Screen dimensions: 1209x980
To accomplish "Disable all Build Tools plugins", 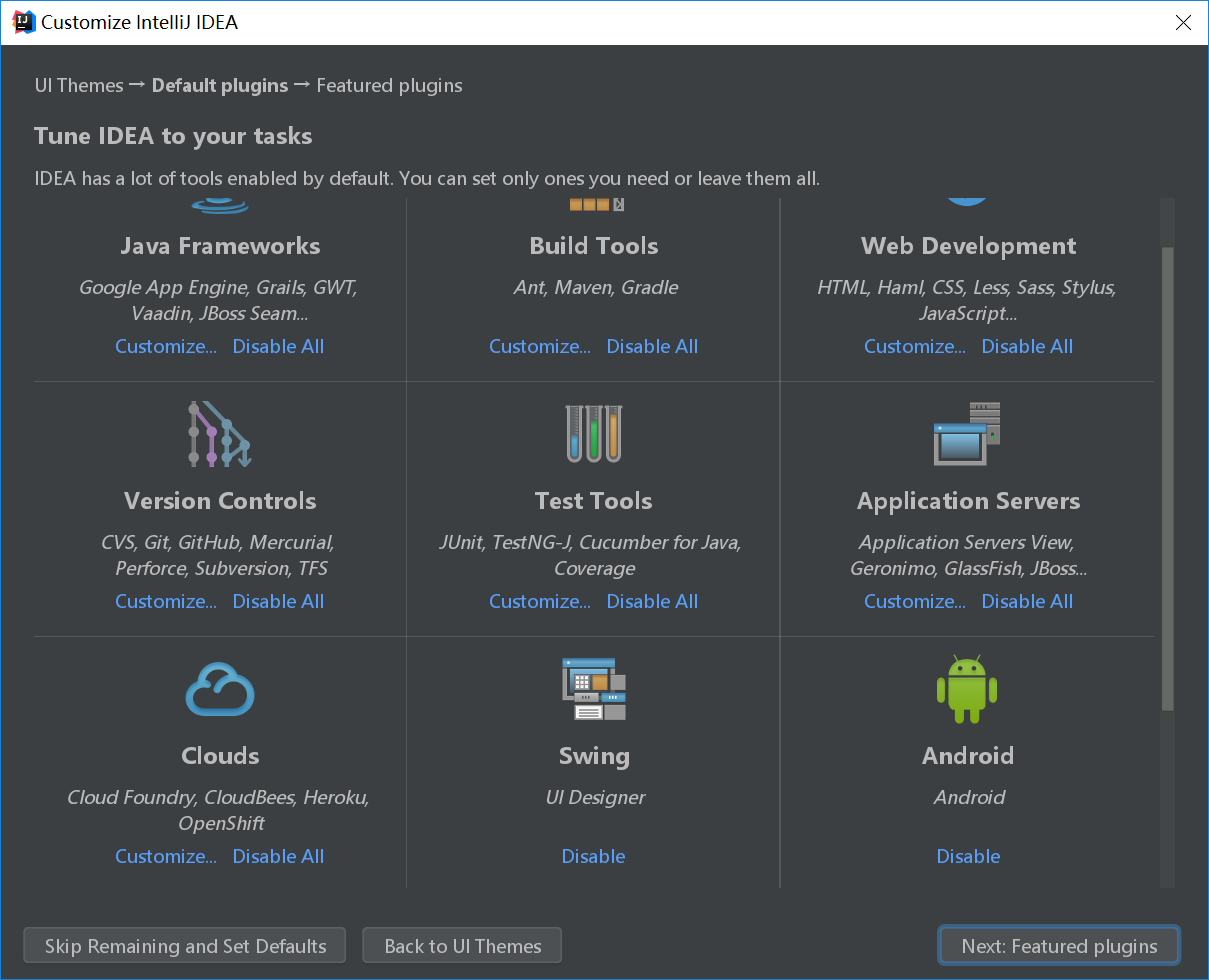I will 653,346.
